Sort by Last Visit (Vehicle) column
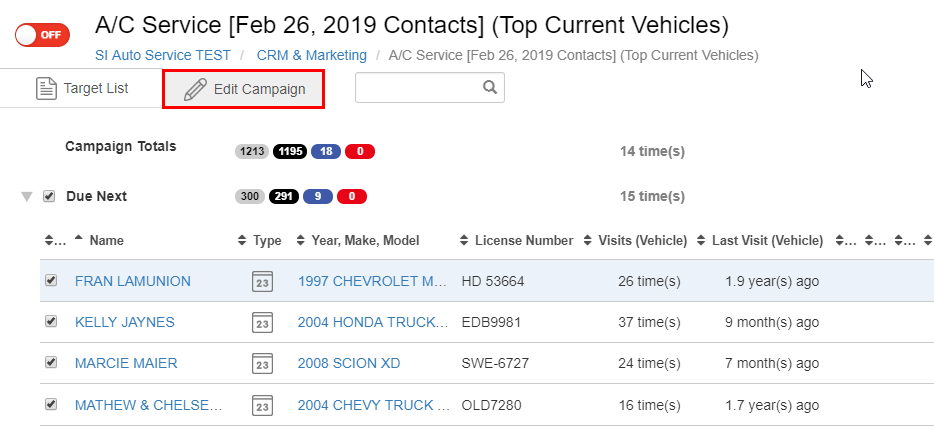This screenshot has width=934, height=433. click(760, 241)
